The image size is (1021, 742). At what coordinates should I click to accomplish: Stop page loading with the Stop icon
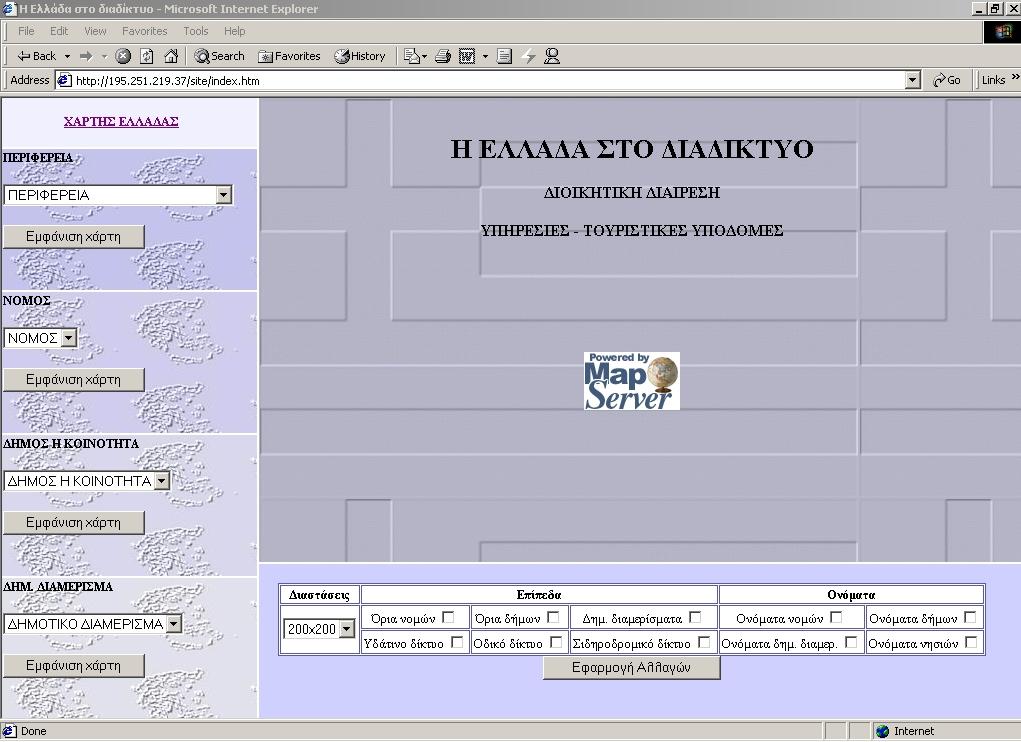coord(123,56)
